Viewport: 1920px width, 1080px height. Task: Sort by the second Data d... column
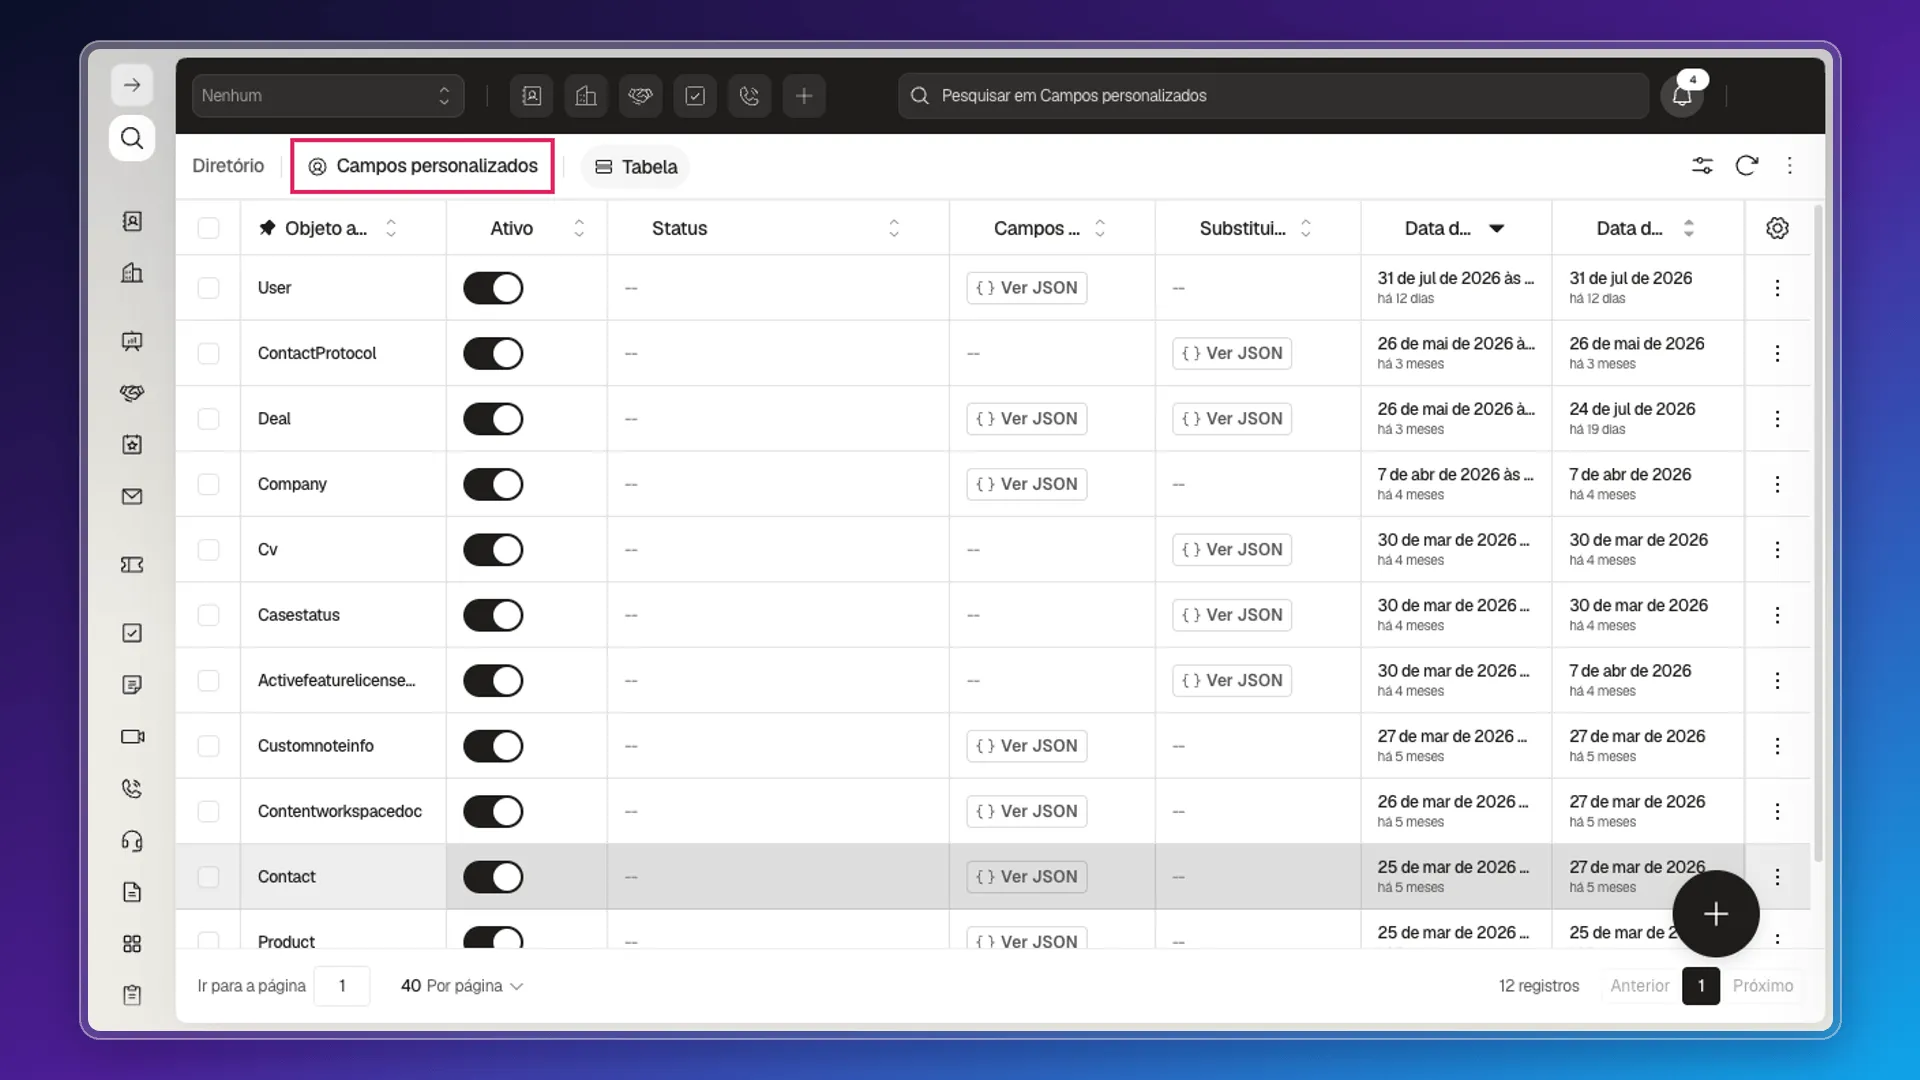[x=1689, y=228]
